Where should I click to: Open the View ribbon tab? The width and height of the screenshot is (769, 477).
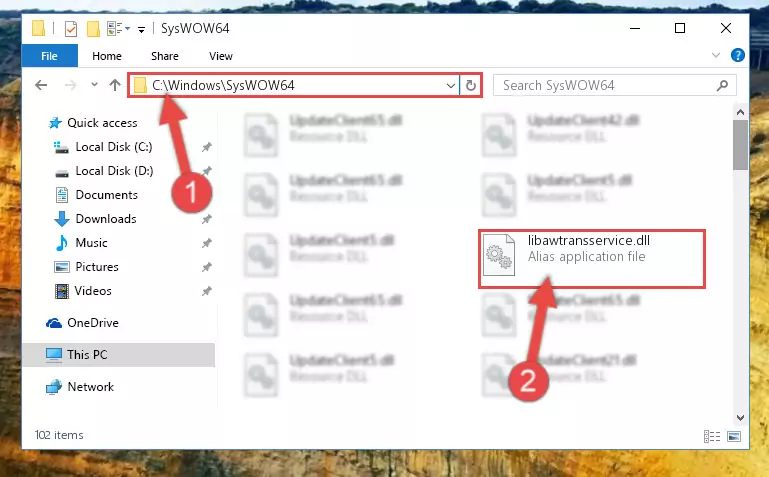click(x=221, y=56)
